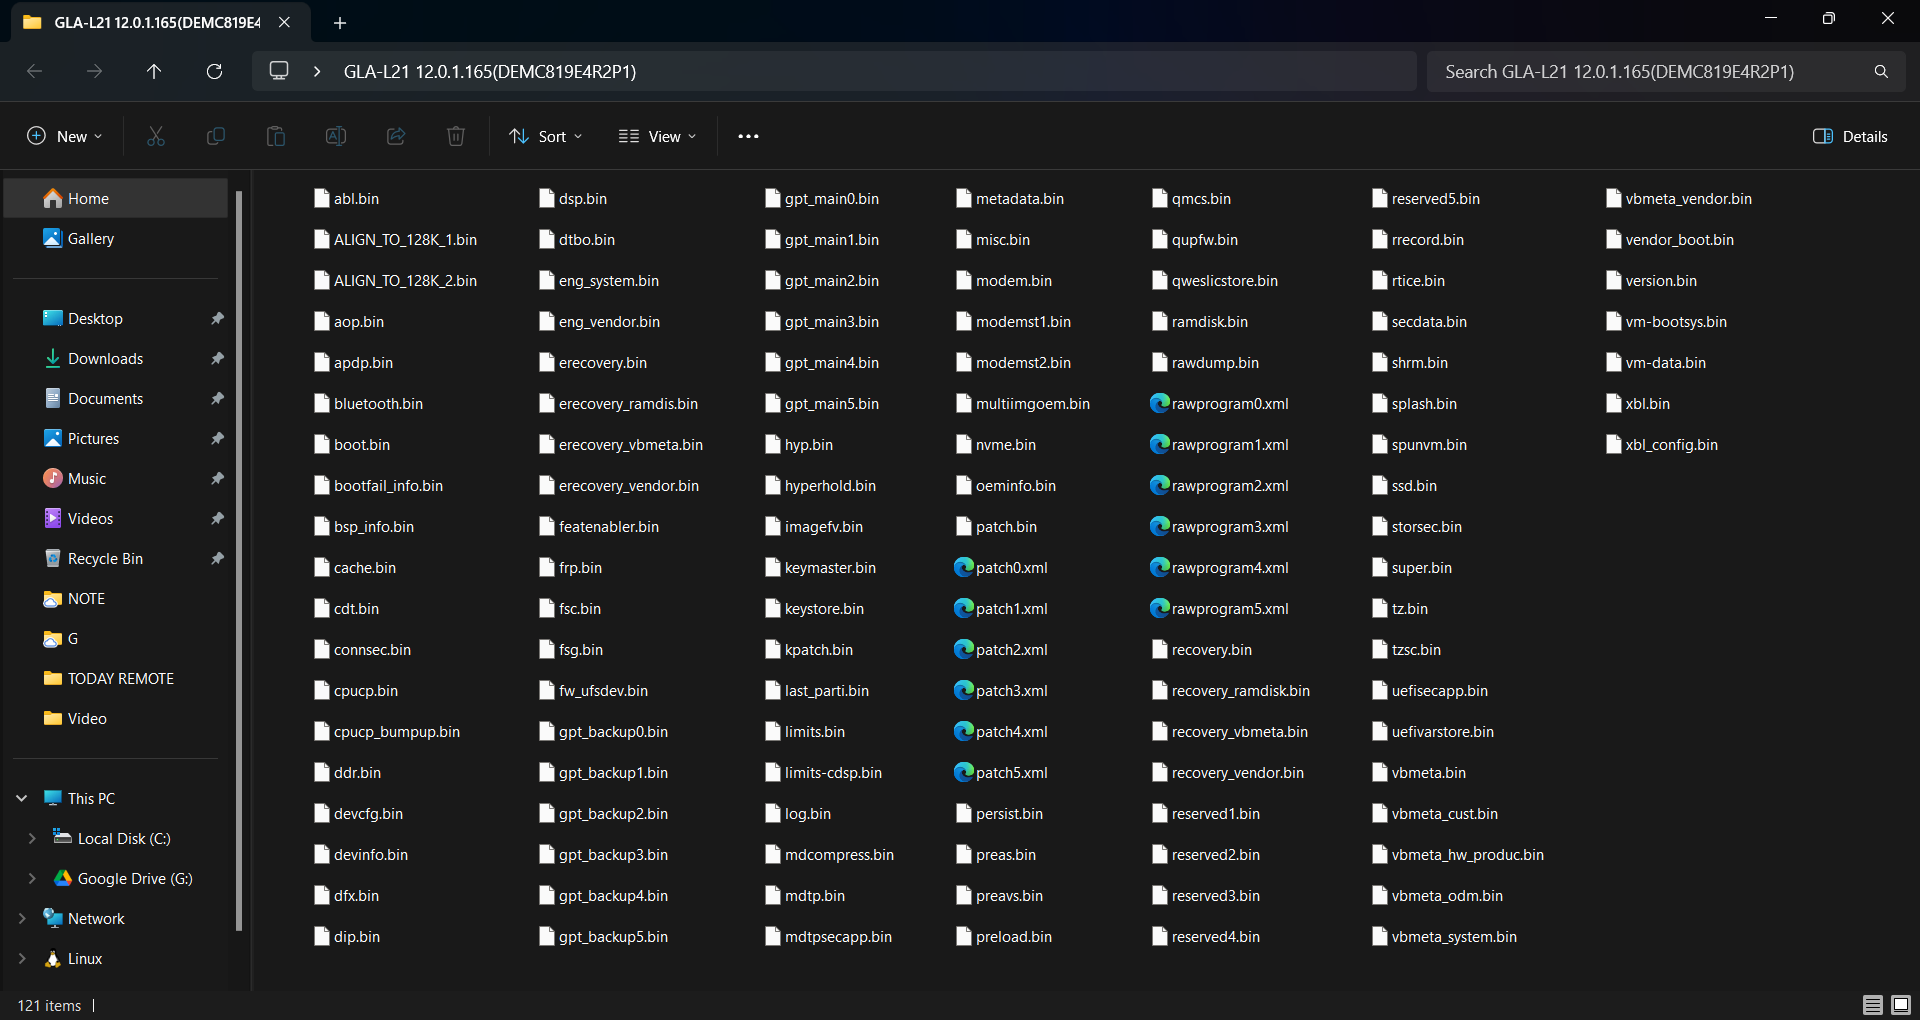The width and height of the screenshot is (1920, 1020).
Task: Select patch0.xml file
Action: tap(1001, 568)
